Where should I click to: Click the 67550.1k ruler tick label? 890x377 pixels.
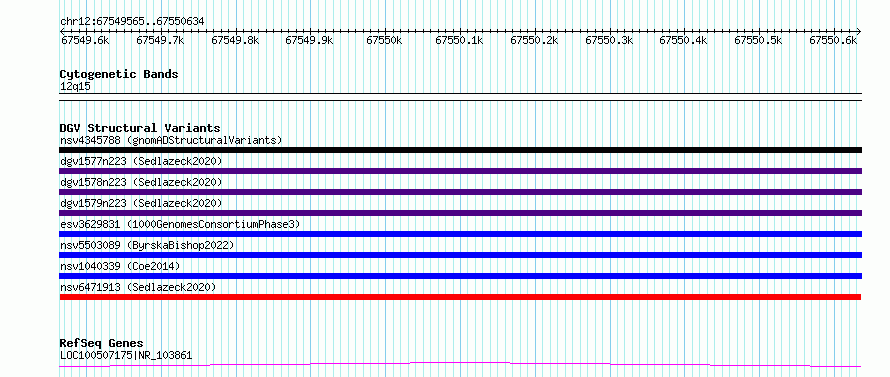pyautogui.click(x=459, y=40)
